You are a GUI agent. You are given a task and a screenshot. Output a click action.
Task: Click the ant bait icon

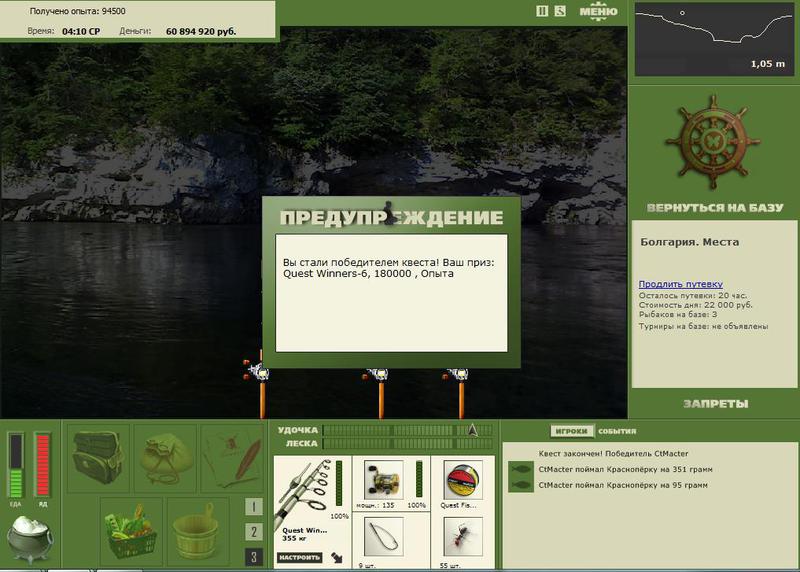coord(463,536)
